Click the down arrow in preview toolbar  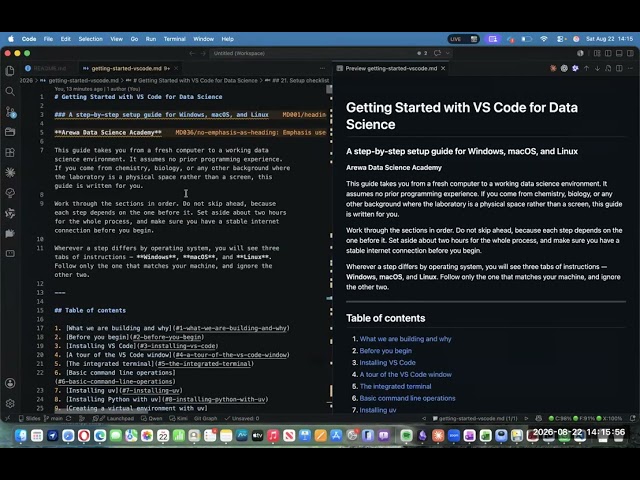tap(597, 68)
